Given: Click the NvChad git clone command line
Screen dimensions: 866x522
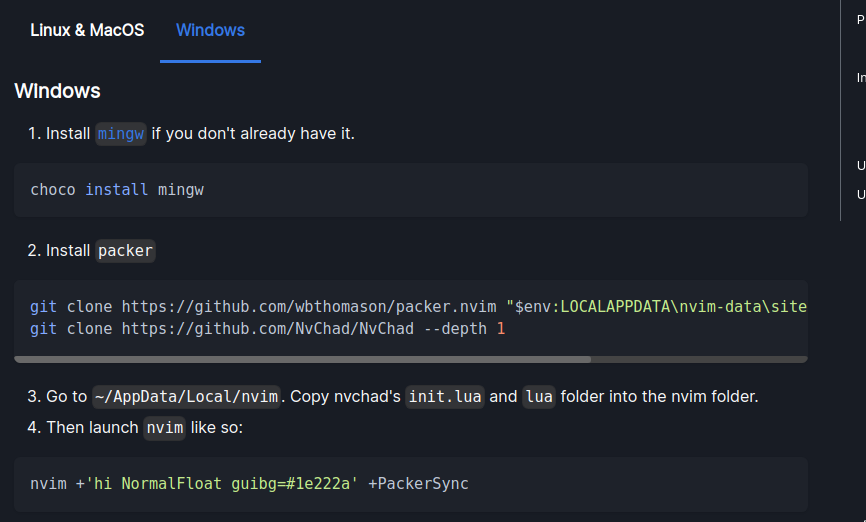Looking at the screenshot, I should [267, 329].
